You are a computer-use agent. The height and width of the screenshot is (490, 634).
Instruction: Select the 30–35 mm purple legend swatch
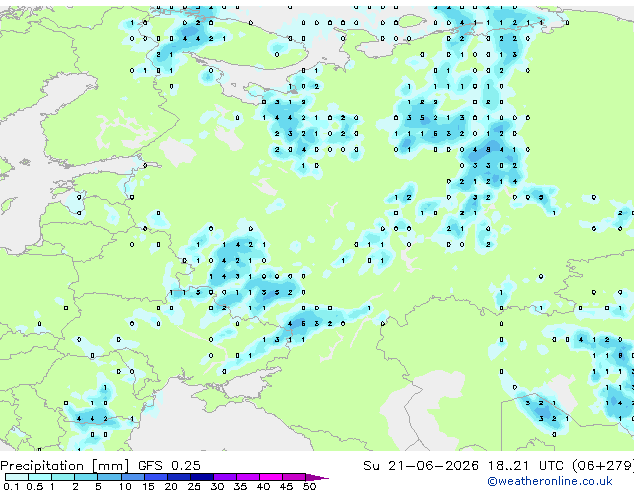[x=225, y=477]
